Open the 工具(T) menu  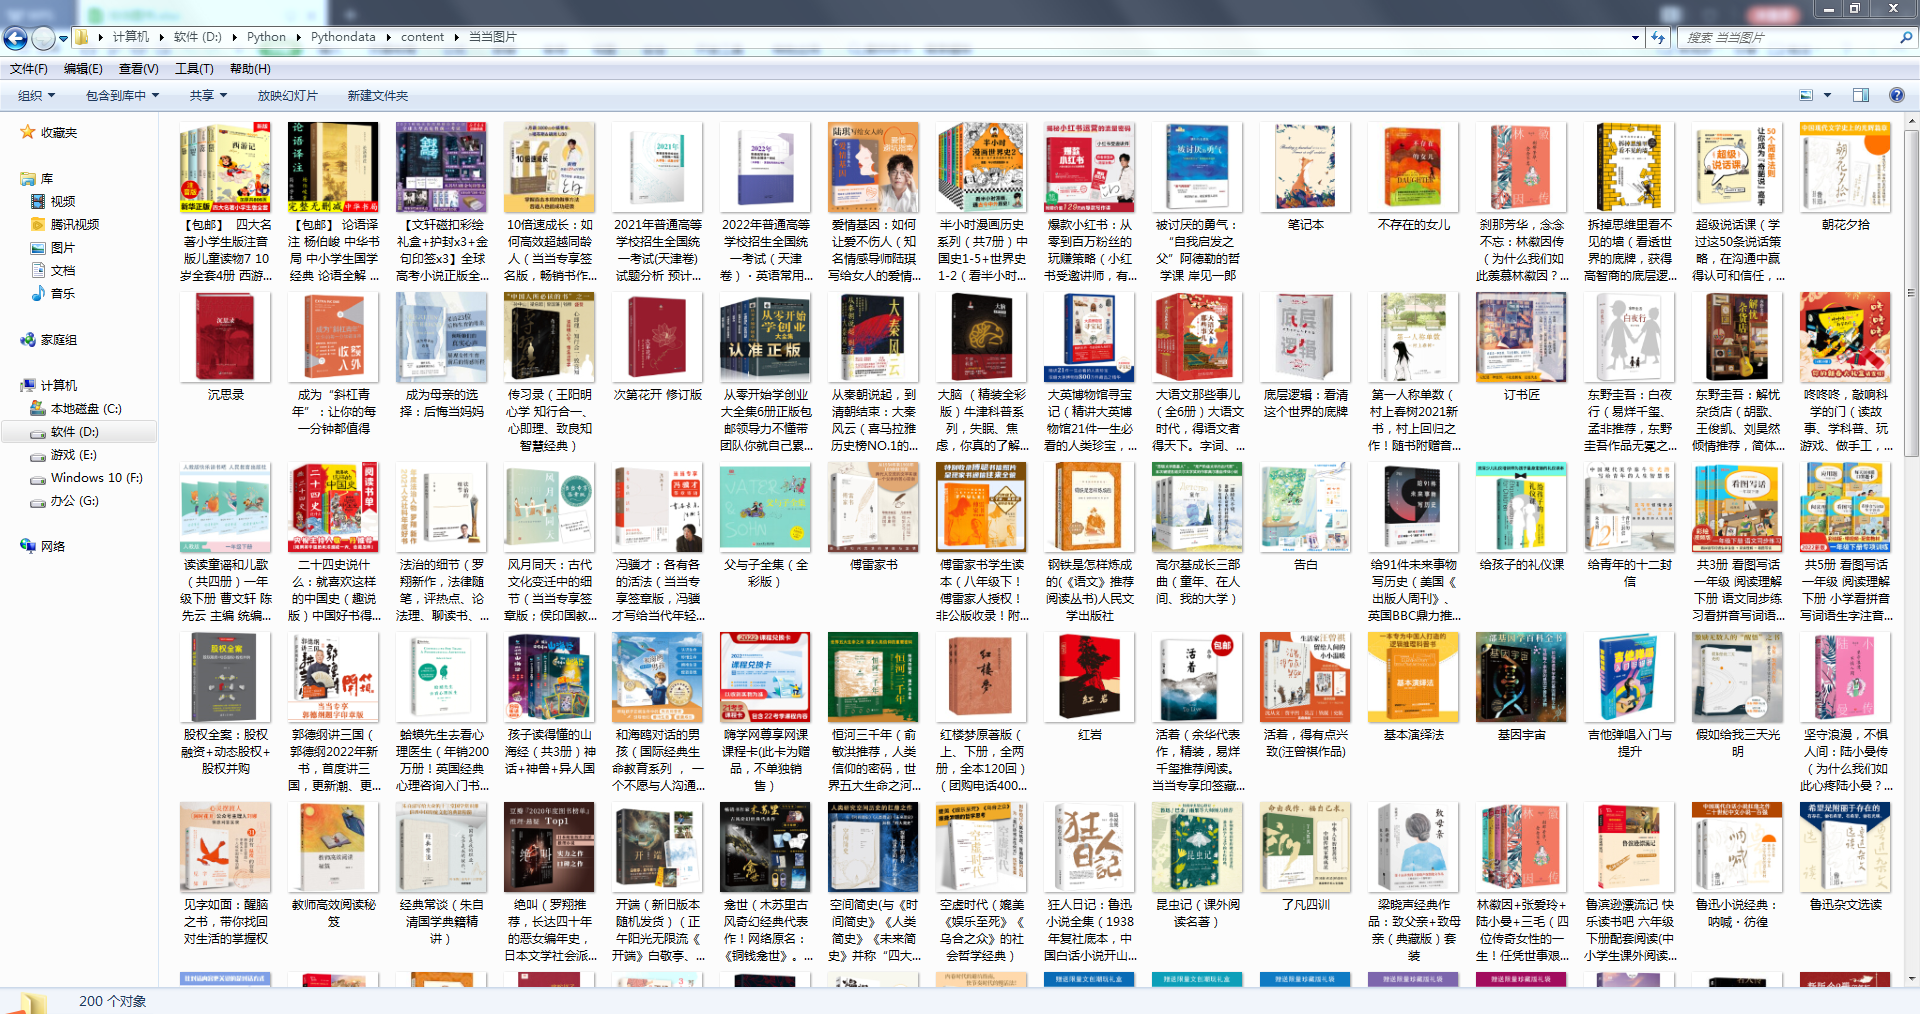[x=194, y=69]
